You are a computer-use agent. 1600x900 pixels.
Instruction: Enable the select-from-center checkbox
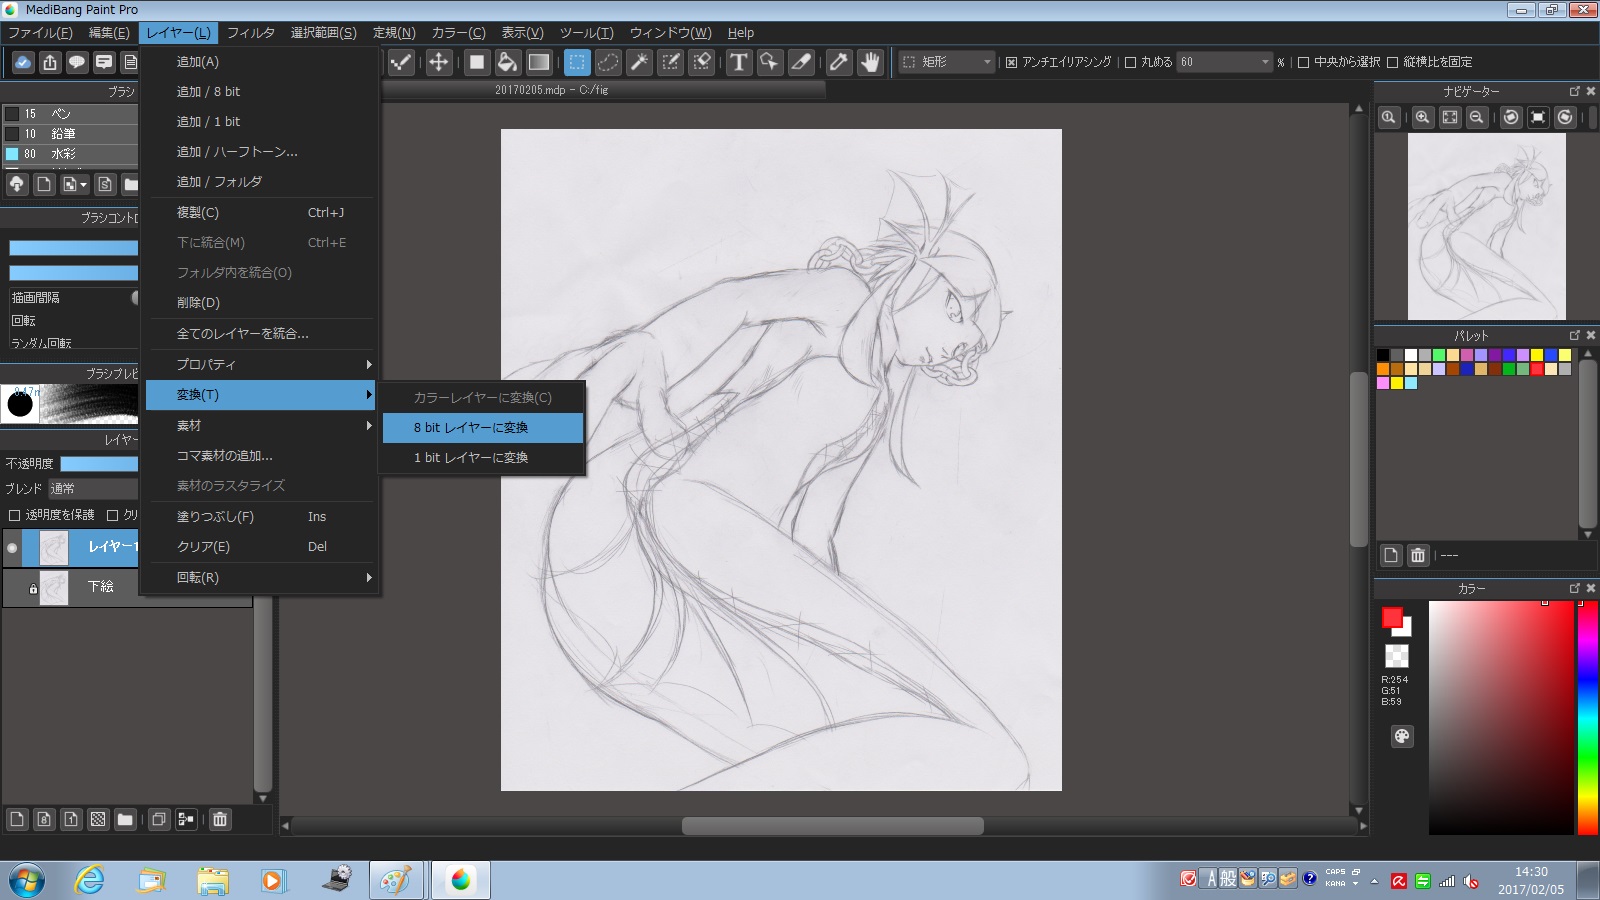pos(1303,62)
